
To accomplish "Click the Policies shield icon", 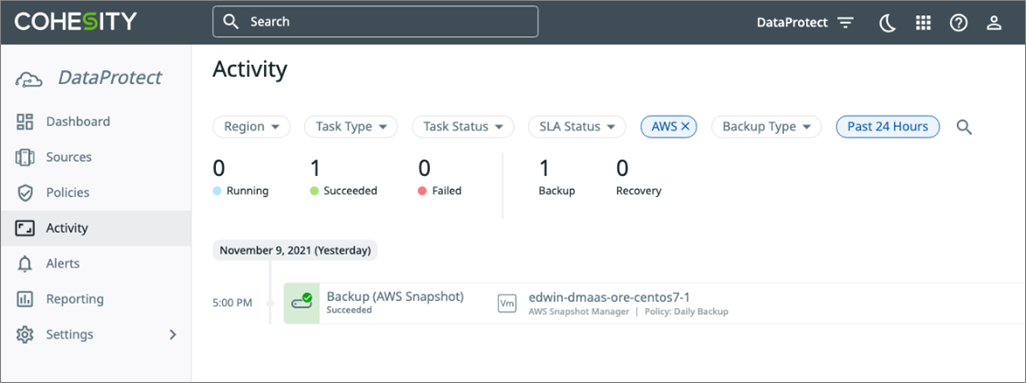I will coord(24,192).
